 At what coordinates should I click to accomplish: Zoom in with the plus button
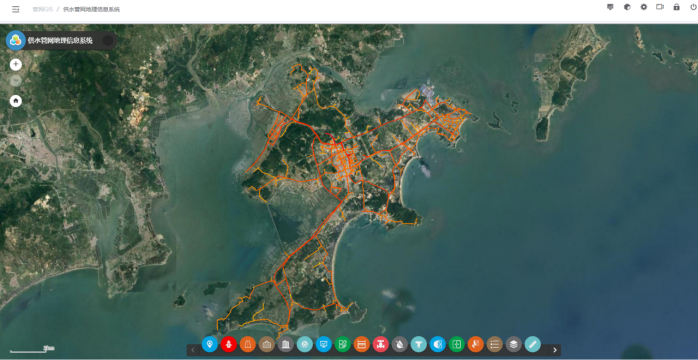click(16, 65)
